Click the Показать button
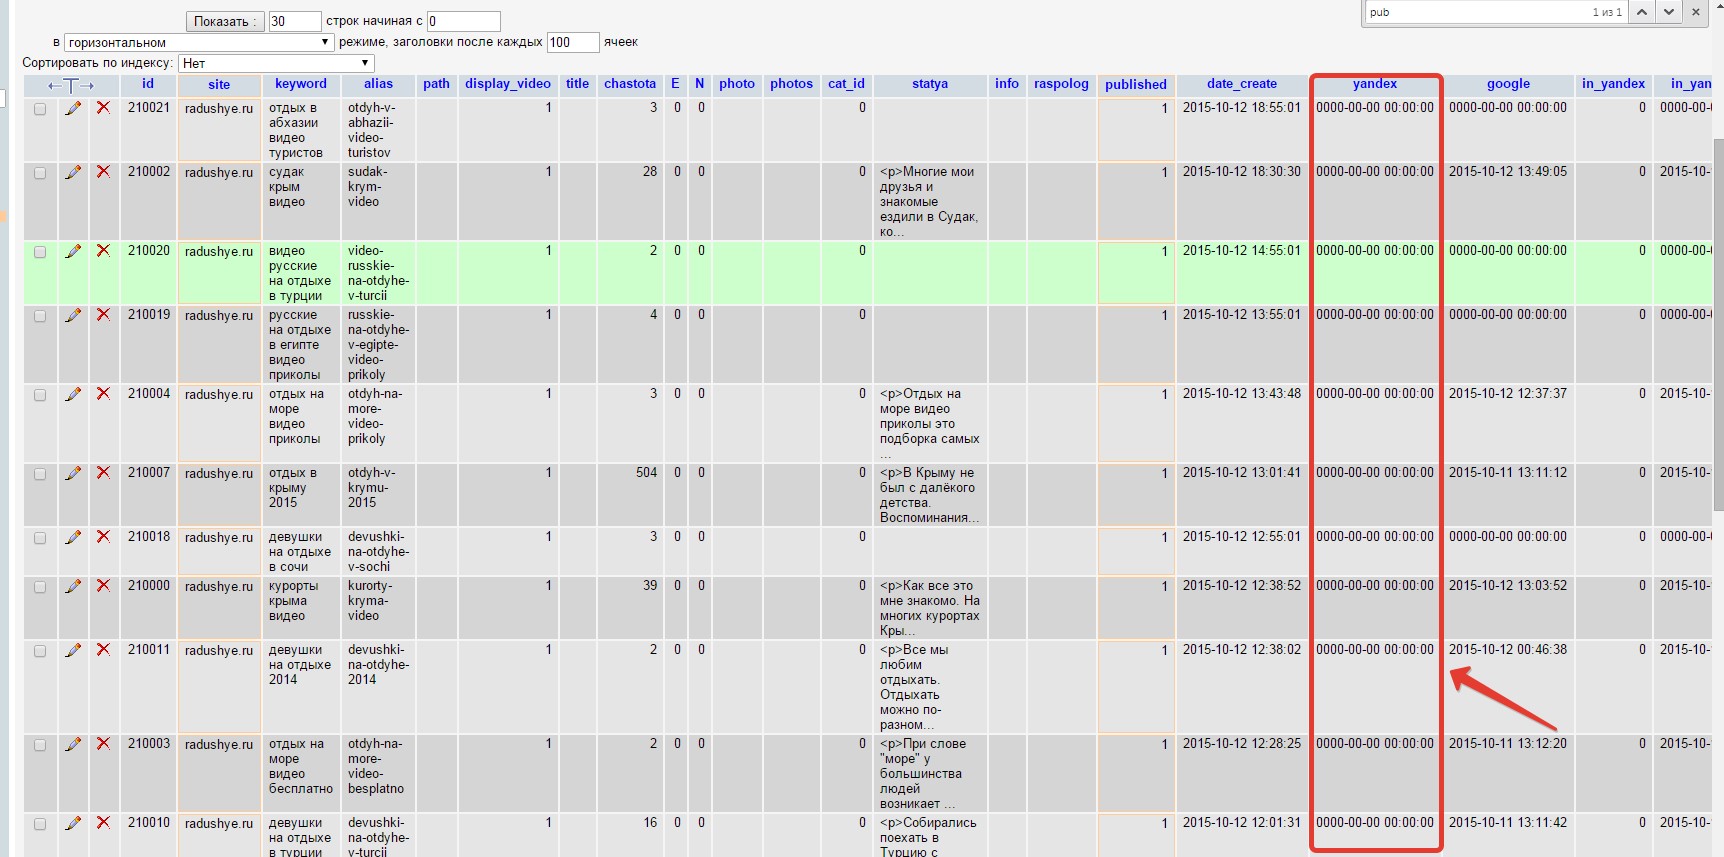1724x857 pixels. pyautogui.click(x=225, y=21)
